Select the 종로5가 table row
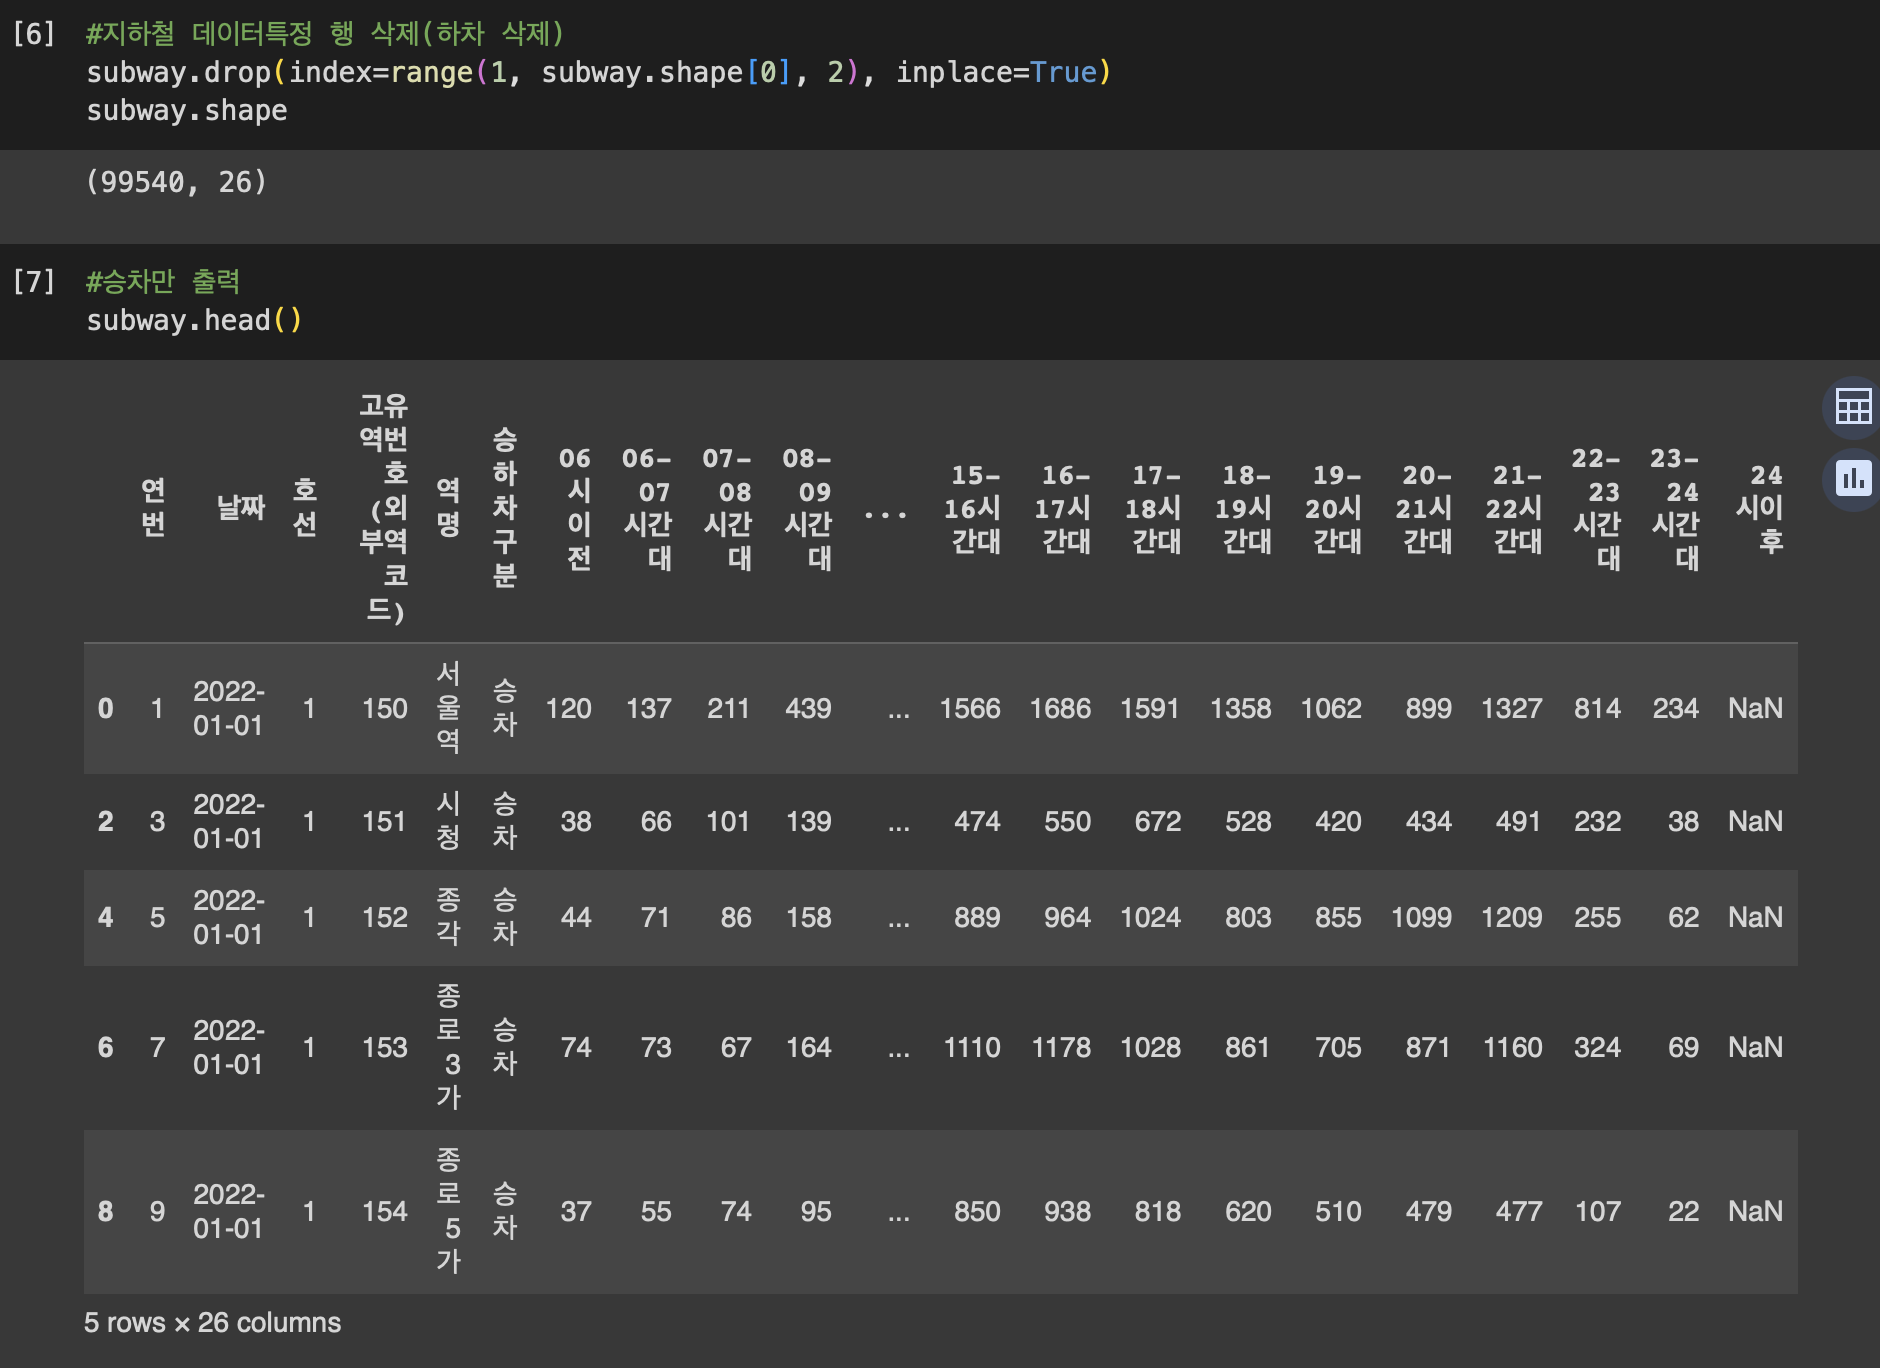This screenshot has height=1368, width=1880. click(x=940, y=1211)
